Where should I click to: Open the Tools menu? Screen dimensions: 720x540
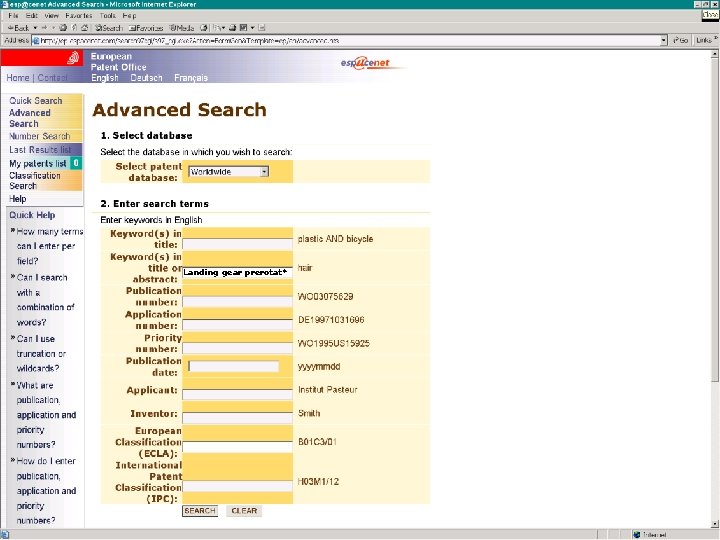(107, 16)
